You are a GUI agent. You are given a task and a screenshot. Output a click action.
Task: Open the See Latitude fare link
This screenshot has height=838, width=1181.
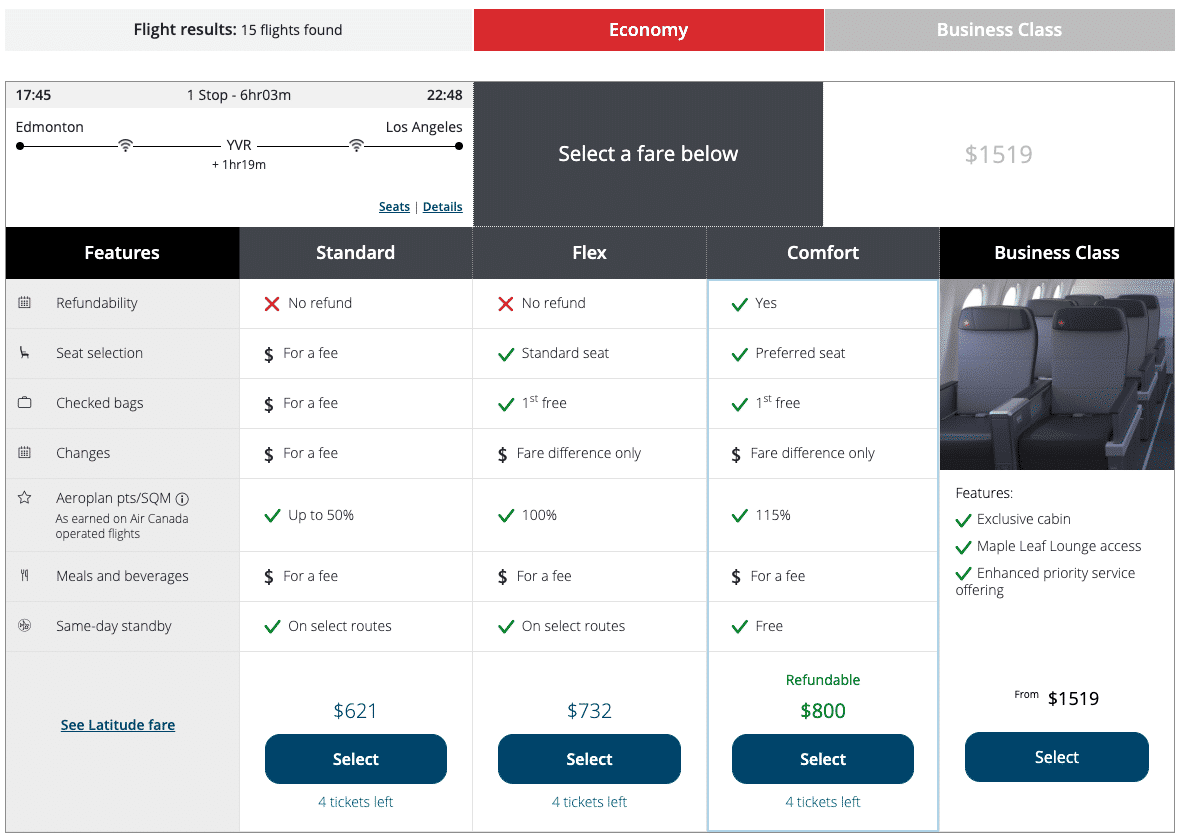coord(118,725)
